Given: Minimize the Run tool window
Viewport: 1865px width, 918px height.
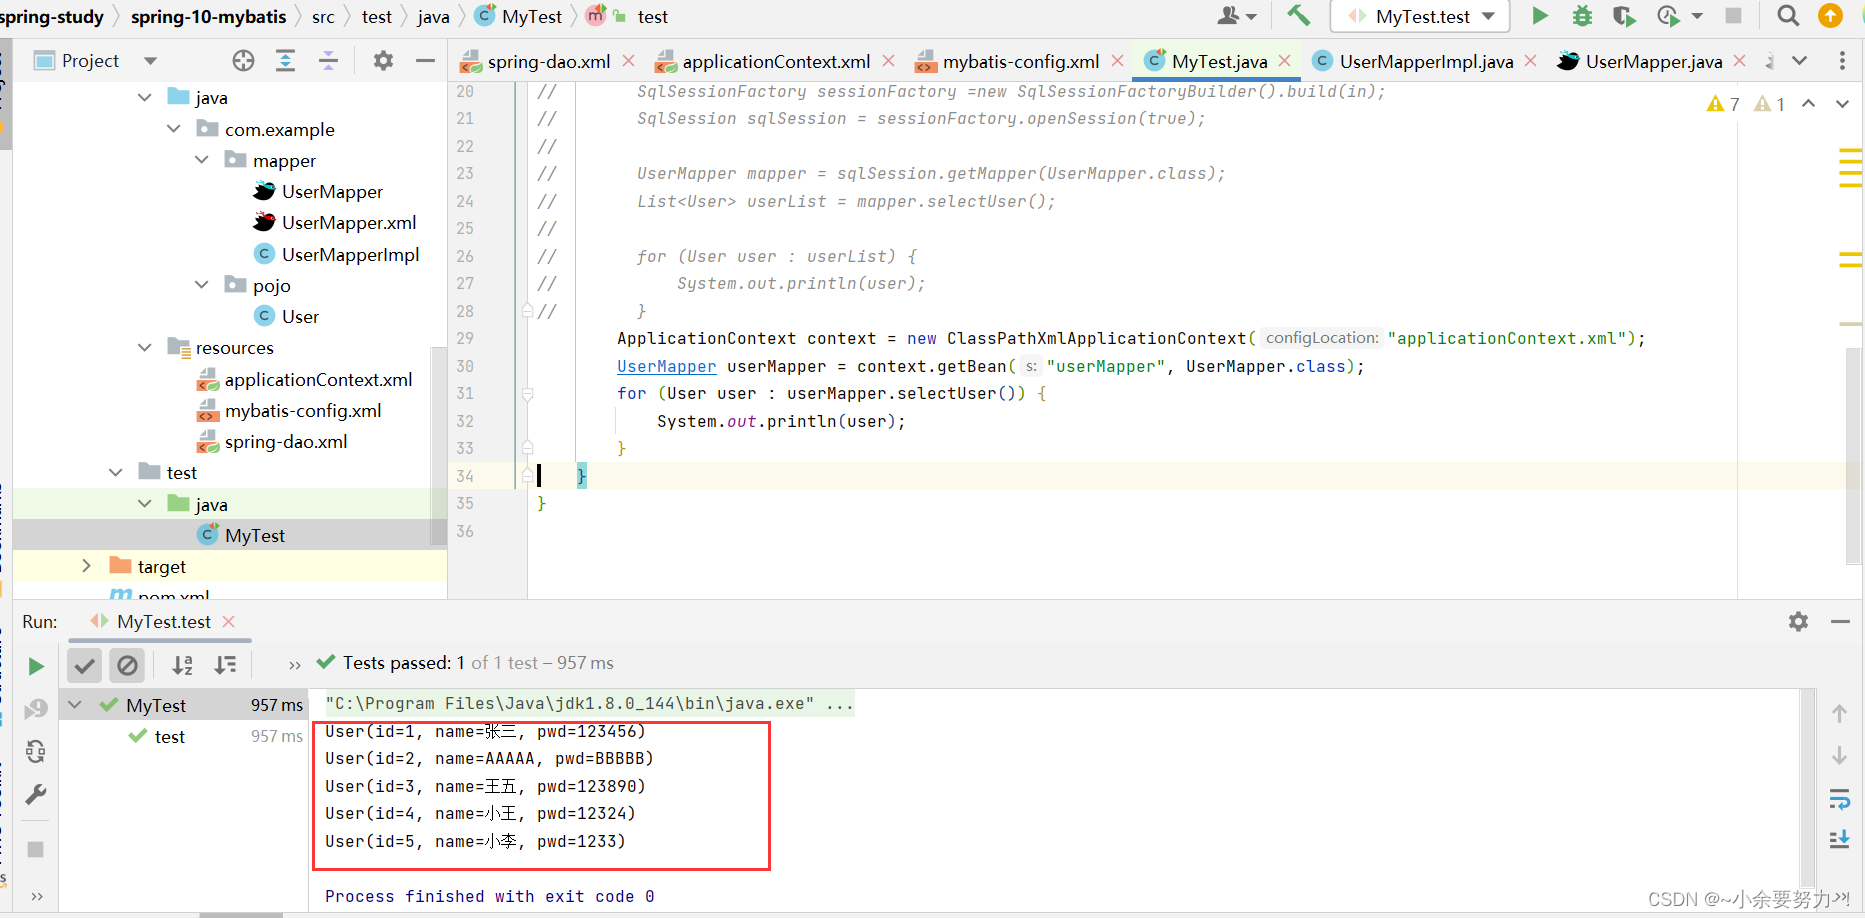Looking at the screenshot, I should [x=1840, y=622].
